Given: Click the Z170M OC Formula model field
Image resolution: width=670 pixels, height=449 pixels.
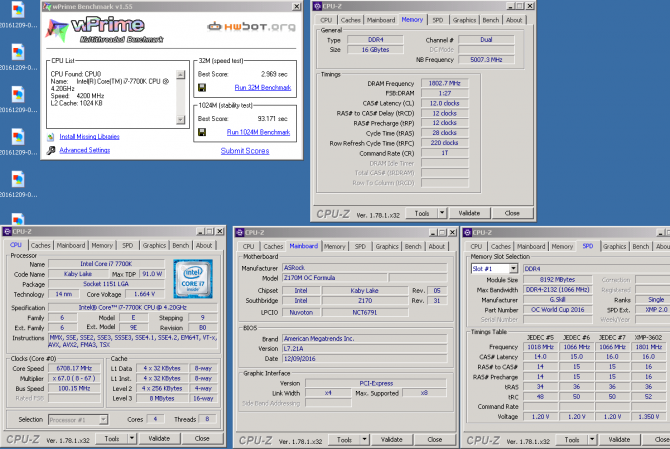Looking at the screenshot, I should (335, 278).
